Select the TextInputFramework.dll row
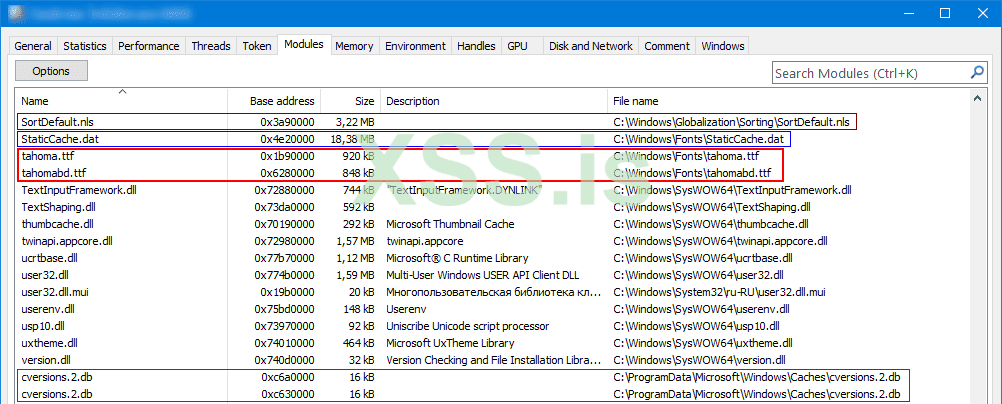The width and height of the screenshot is (1002, 404). pos(492,190)
